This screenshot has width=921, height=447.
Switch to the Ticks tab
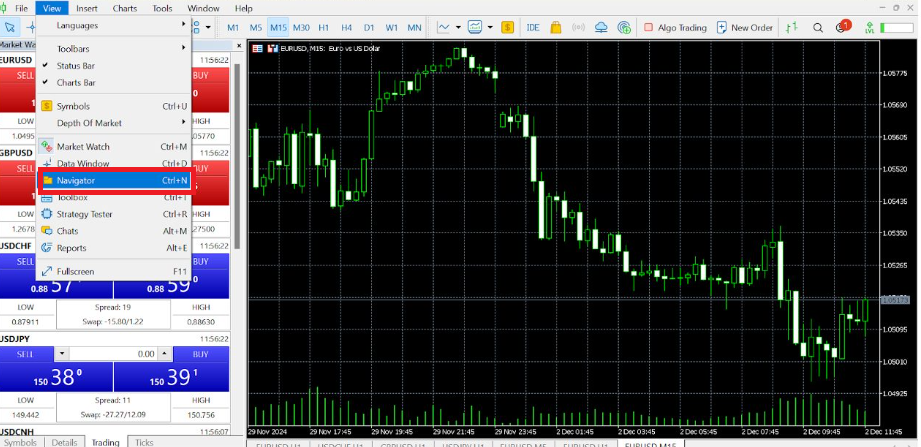[144, 442]
